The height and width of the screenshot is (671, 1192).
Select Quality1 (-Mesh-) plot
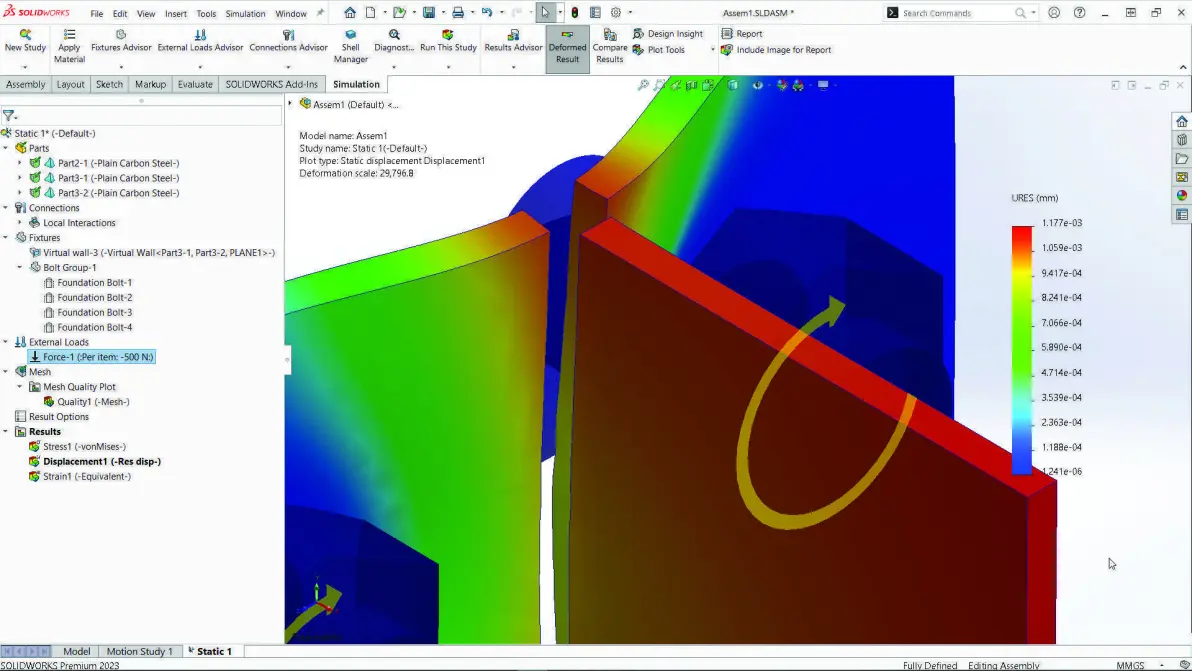point(86,402)
